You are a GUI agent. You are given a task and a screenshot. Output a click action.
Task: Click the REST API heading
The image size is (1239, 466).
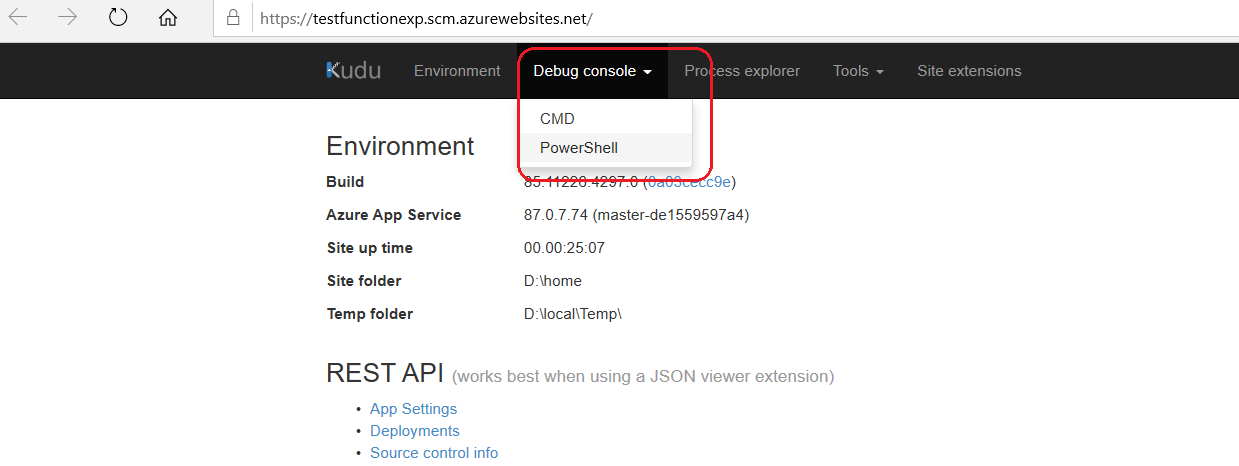(x=384, y=374)
